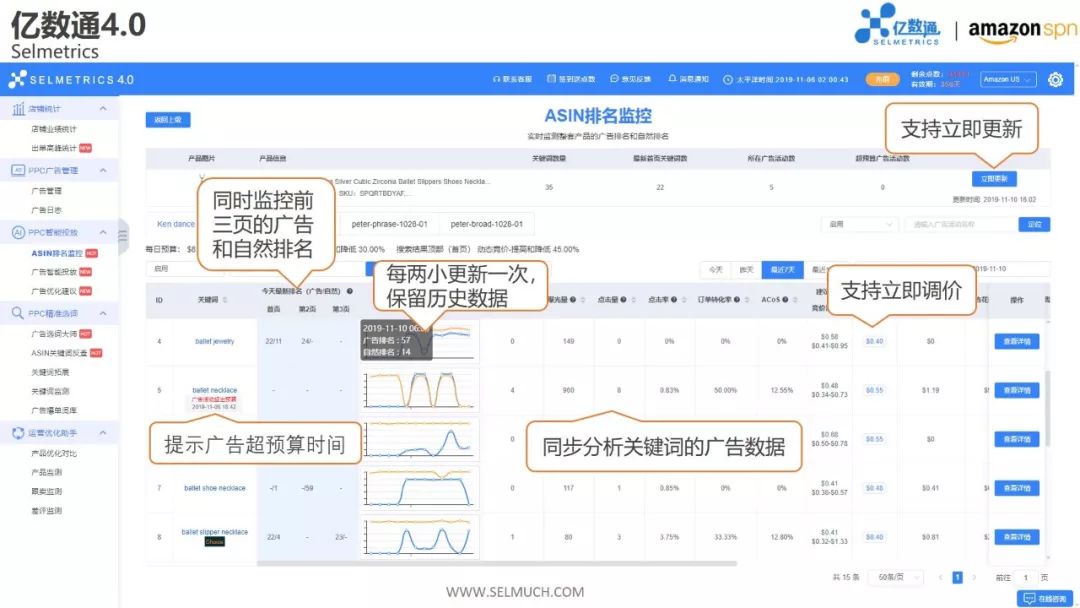Select the 昨天 date range option
The width and height of the screenshot is (1080, 608).
click(745, 269)
